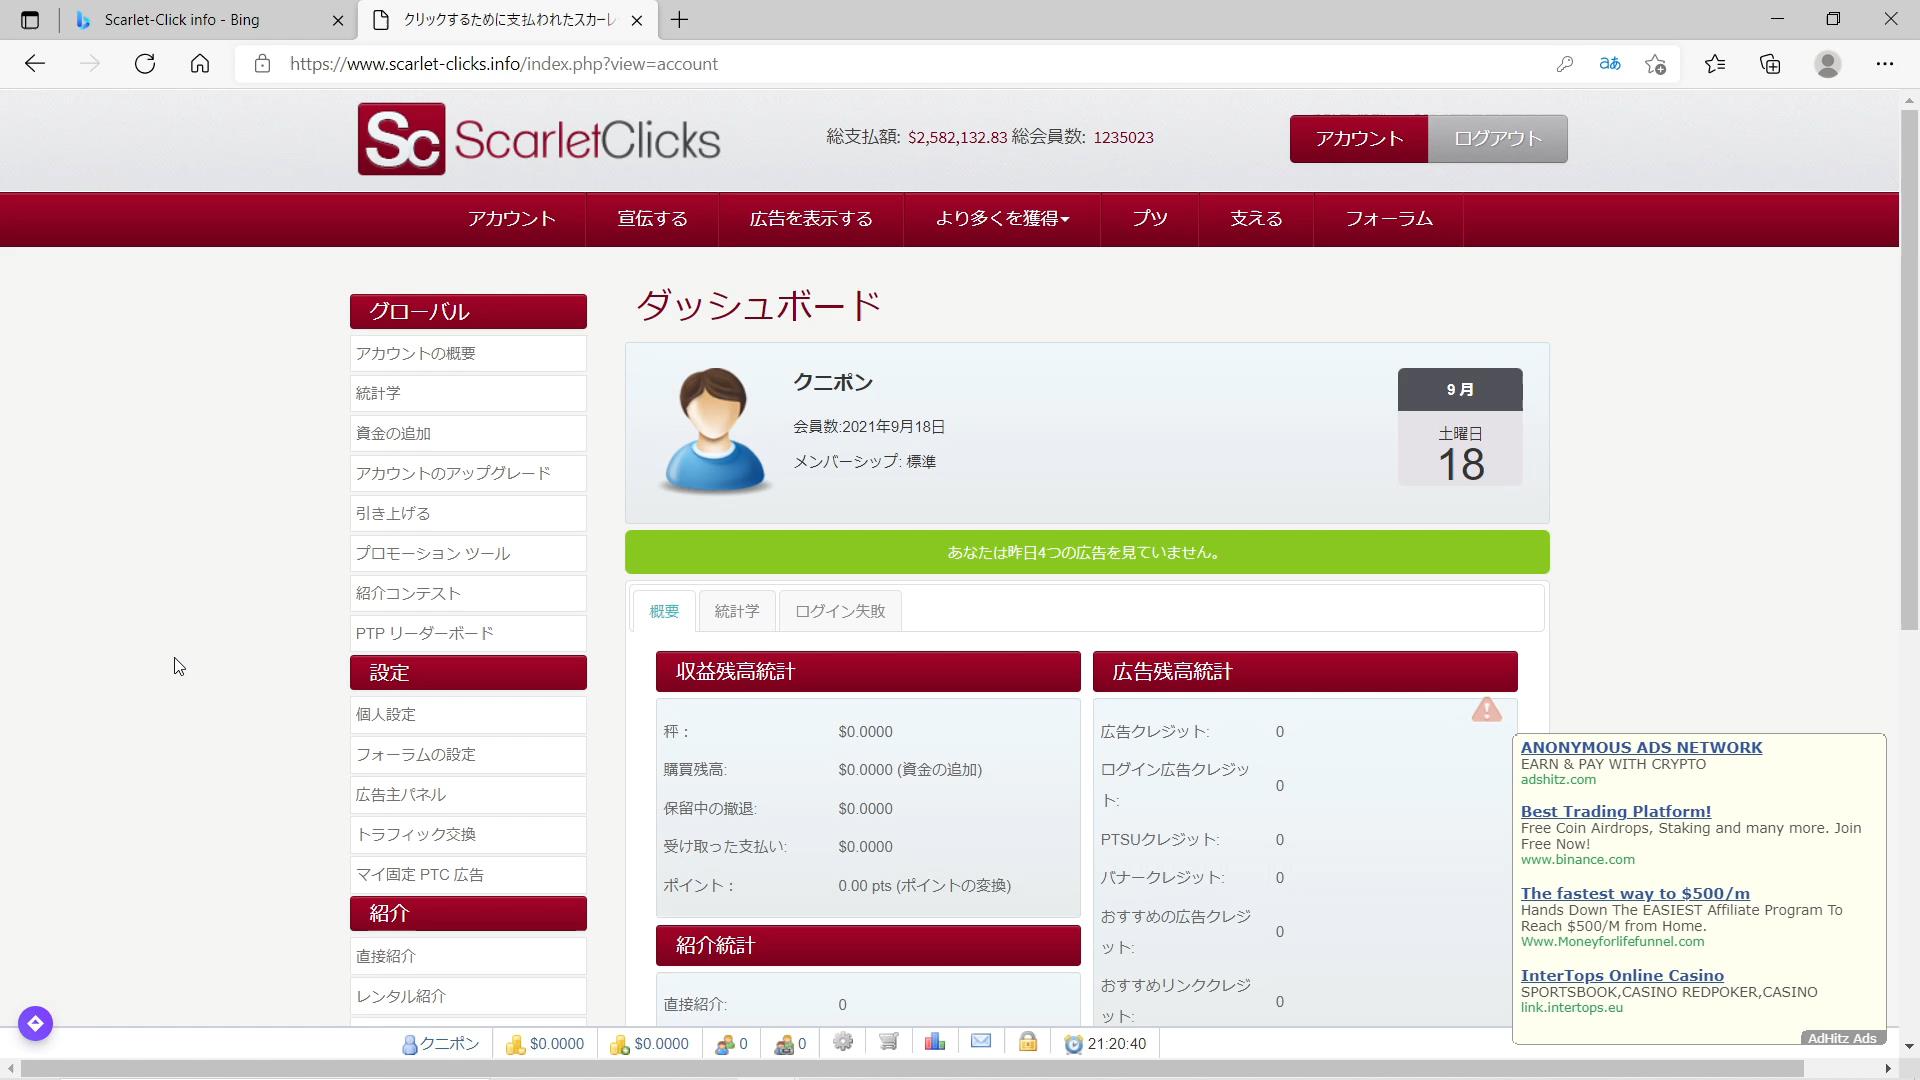Image resolution: width=1920 pixels, height=1080 pixels.
Task: Open マイ固定 PTC 広告 in sidebar
Action: coord(468,875)
